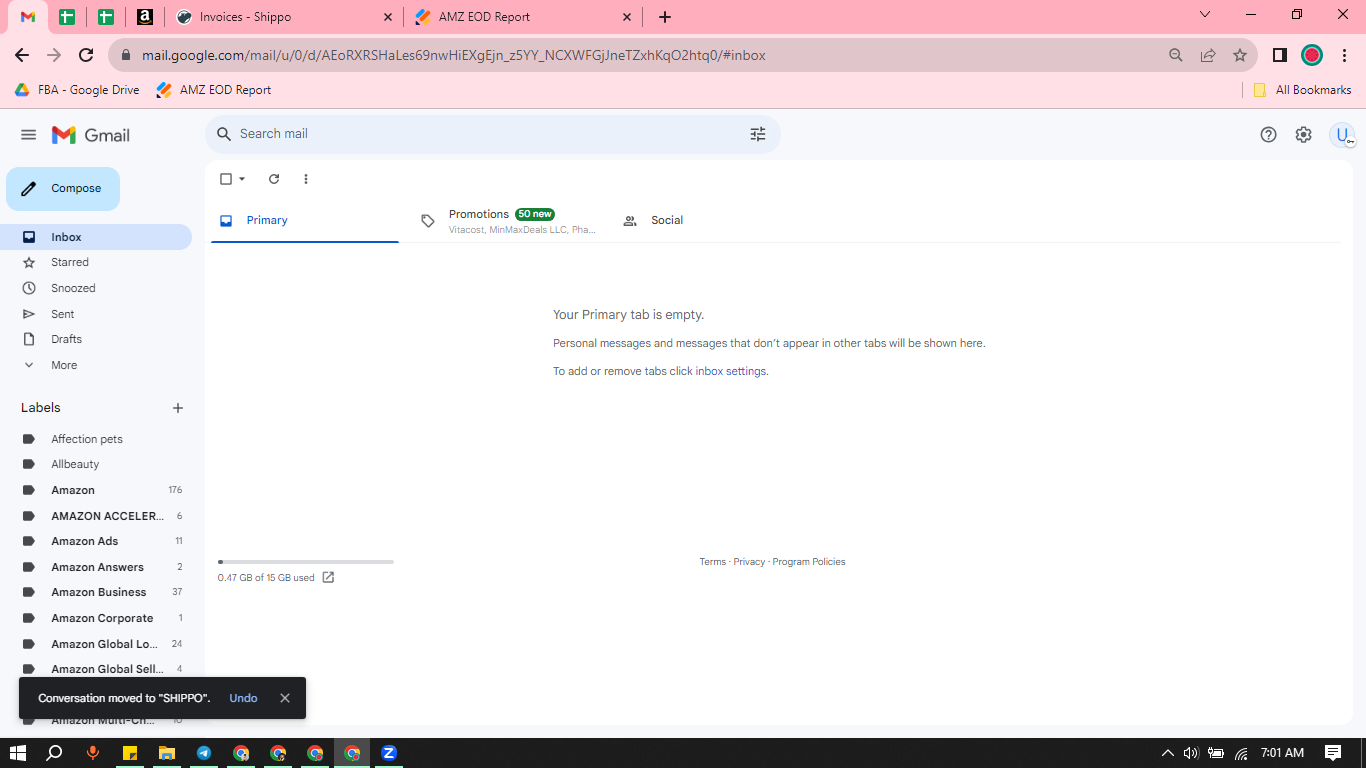
Task: Click the Compose button
Action: (63, 189)
